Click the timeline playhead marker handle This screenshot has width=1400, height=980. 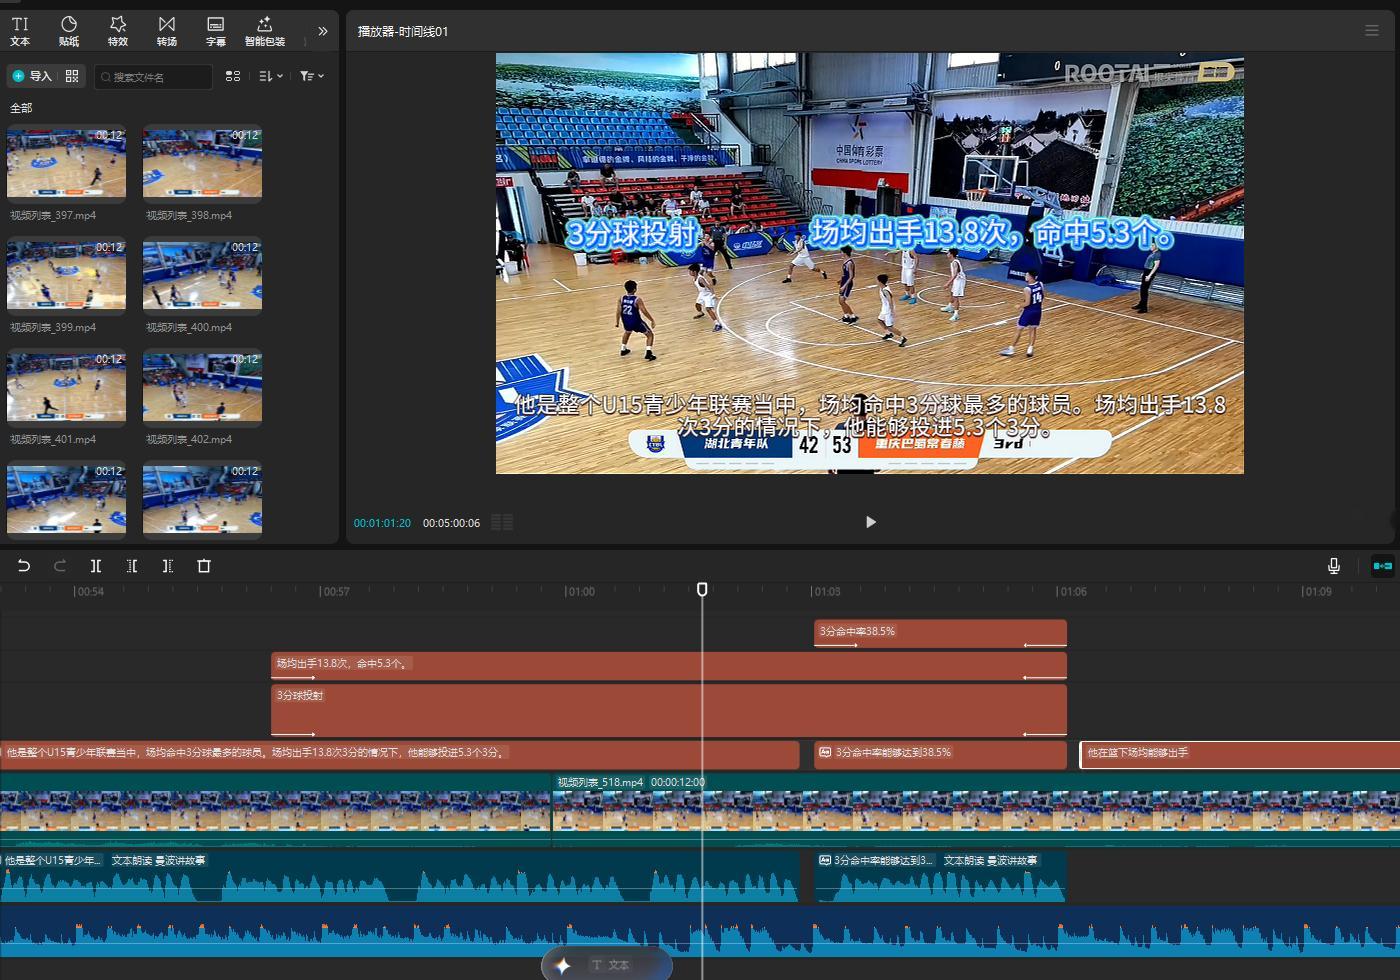702,590
